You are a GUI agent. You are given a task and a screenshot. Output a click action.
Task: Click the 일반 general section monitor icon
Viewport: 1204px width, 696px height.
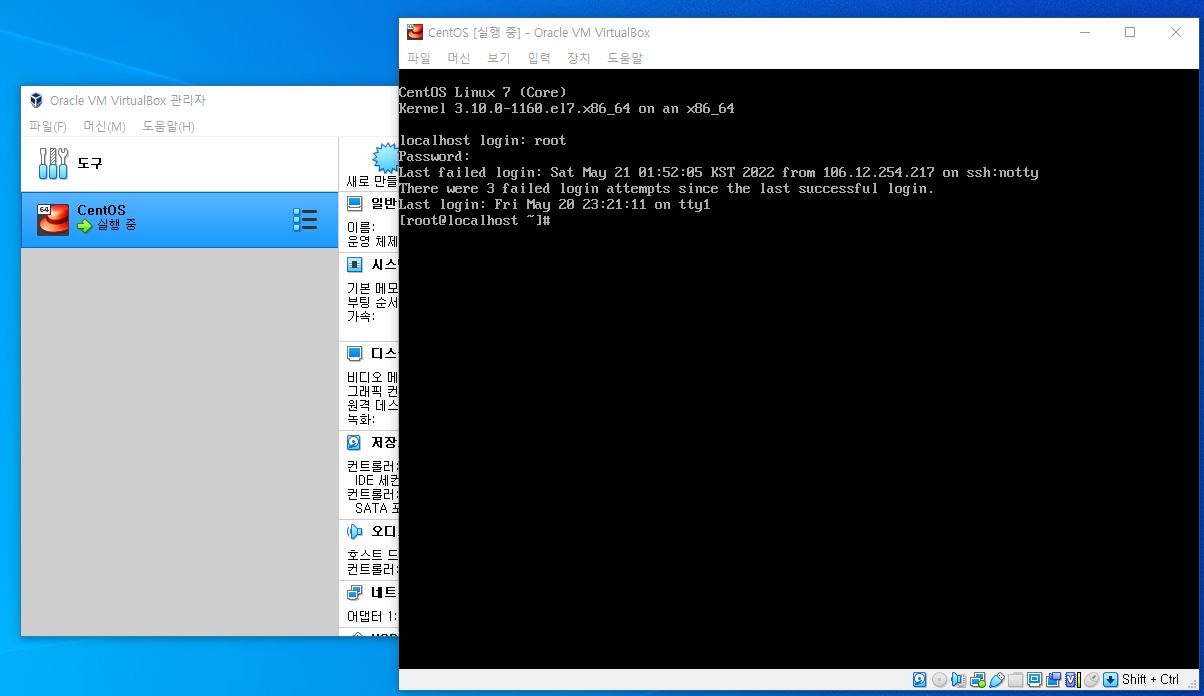[354, 203]
